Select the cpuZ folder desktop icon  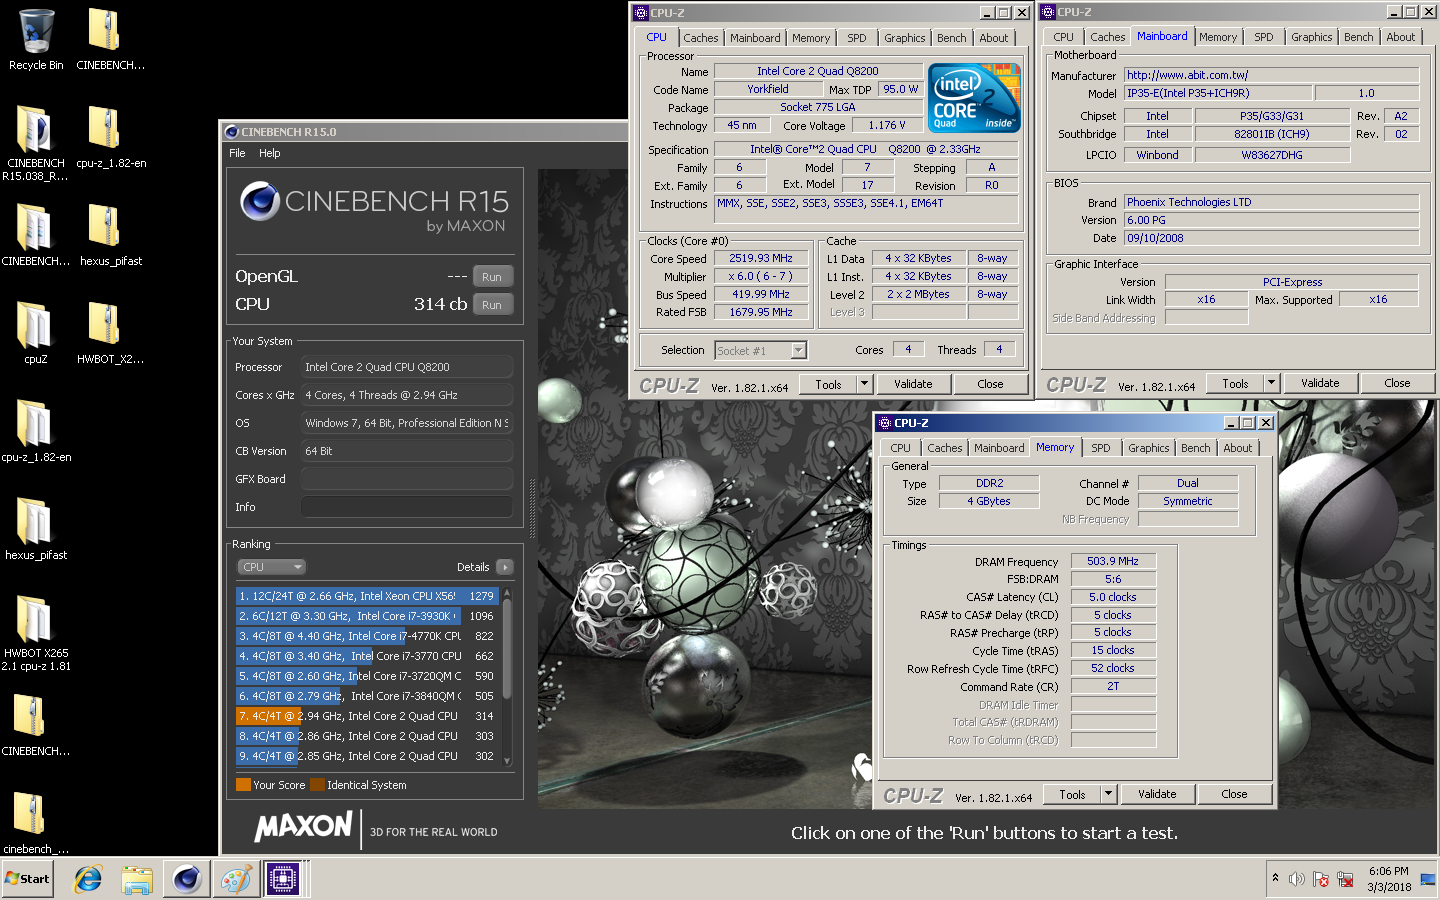tap(36, 334)
